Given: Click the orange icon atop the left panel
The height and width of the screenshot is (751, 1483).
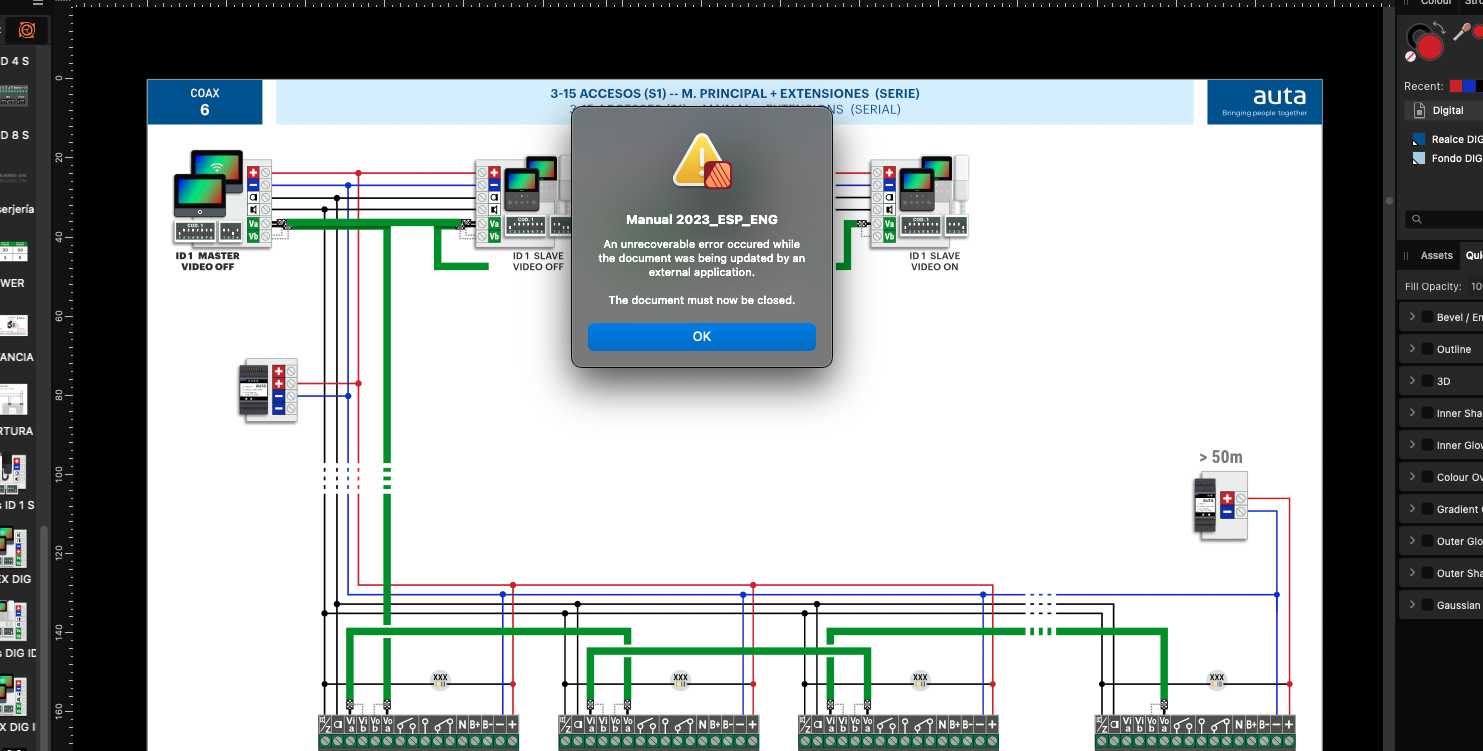Looking at the screenshot, I should pos(27,31).
